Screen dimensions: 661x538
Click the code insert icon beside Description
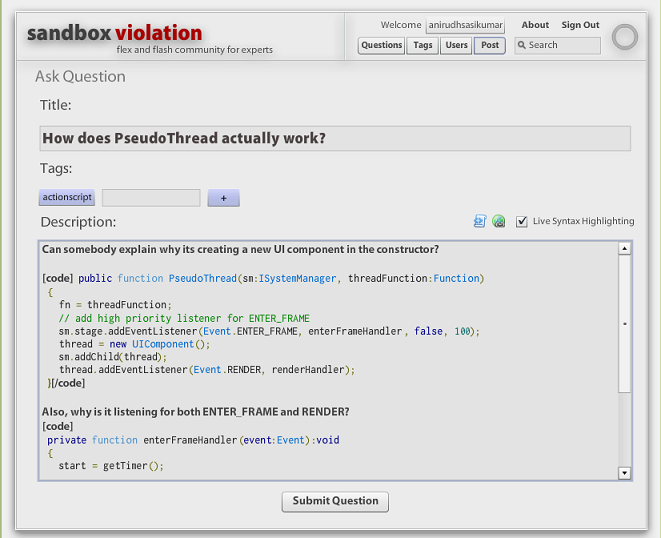pos(480,221)
